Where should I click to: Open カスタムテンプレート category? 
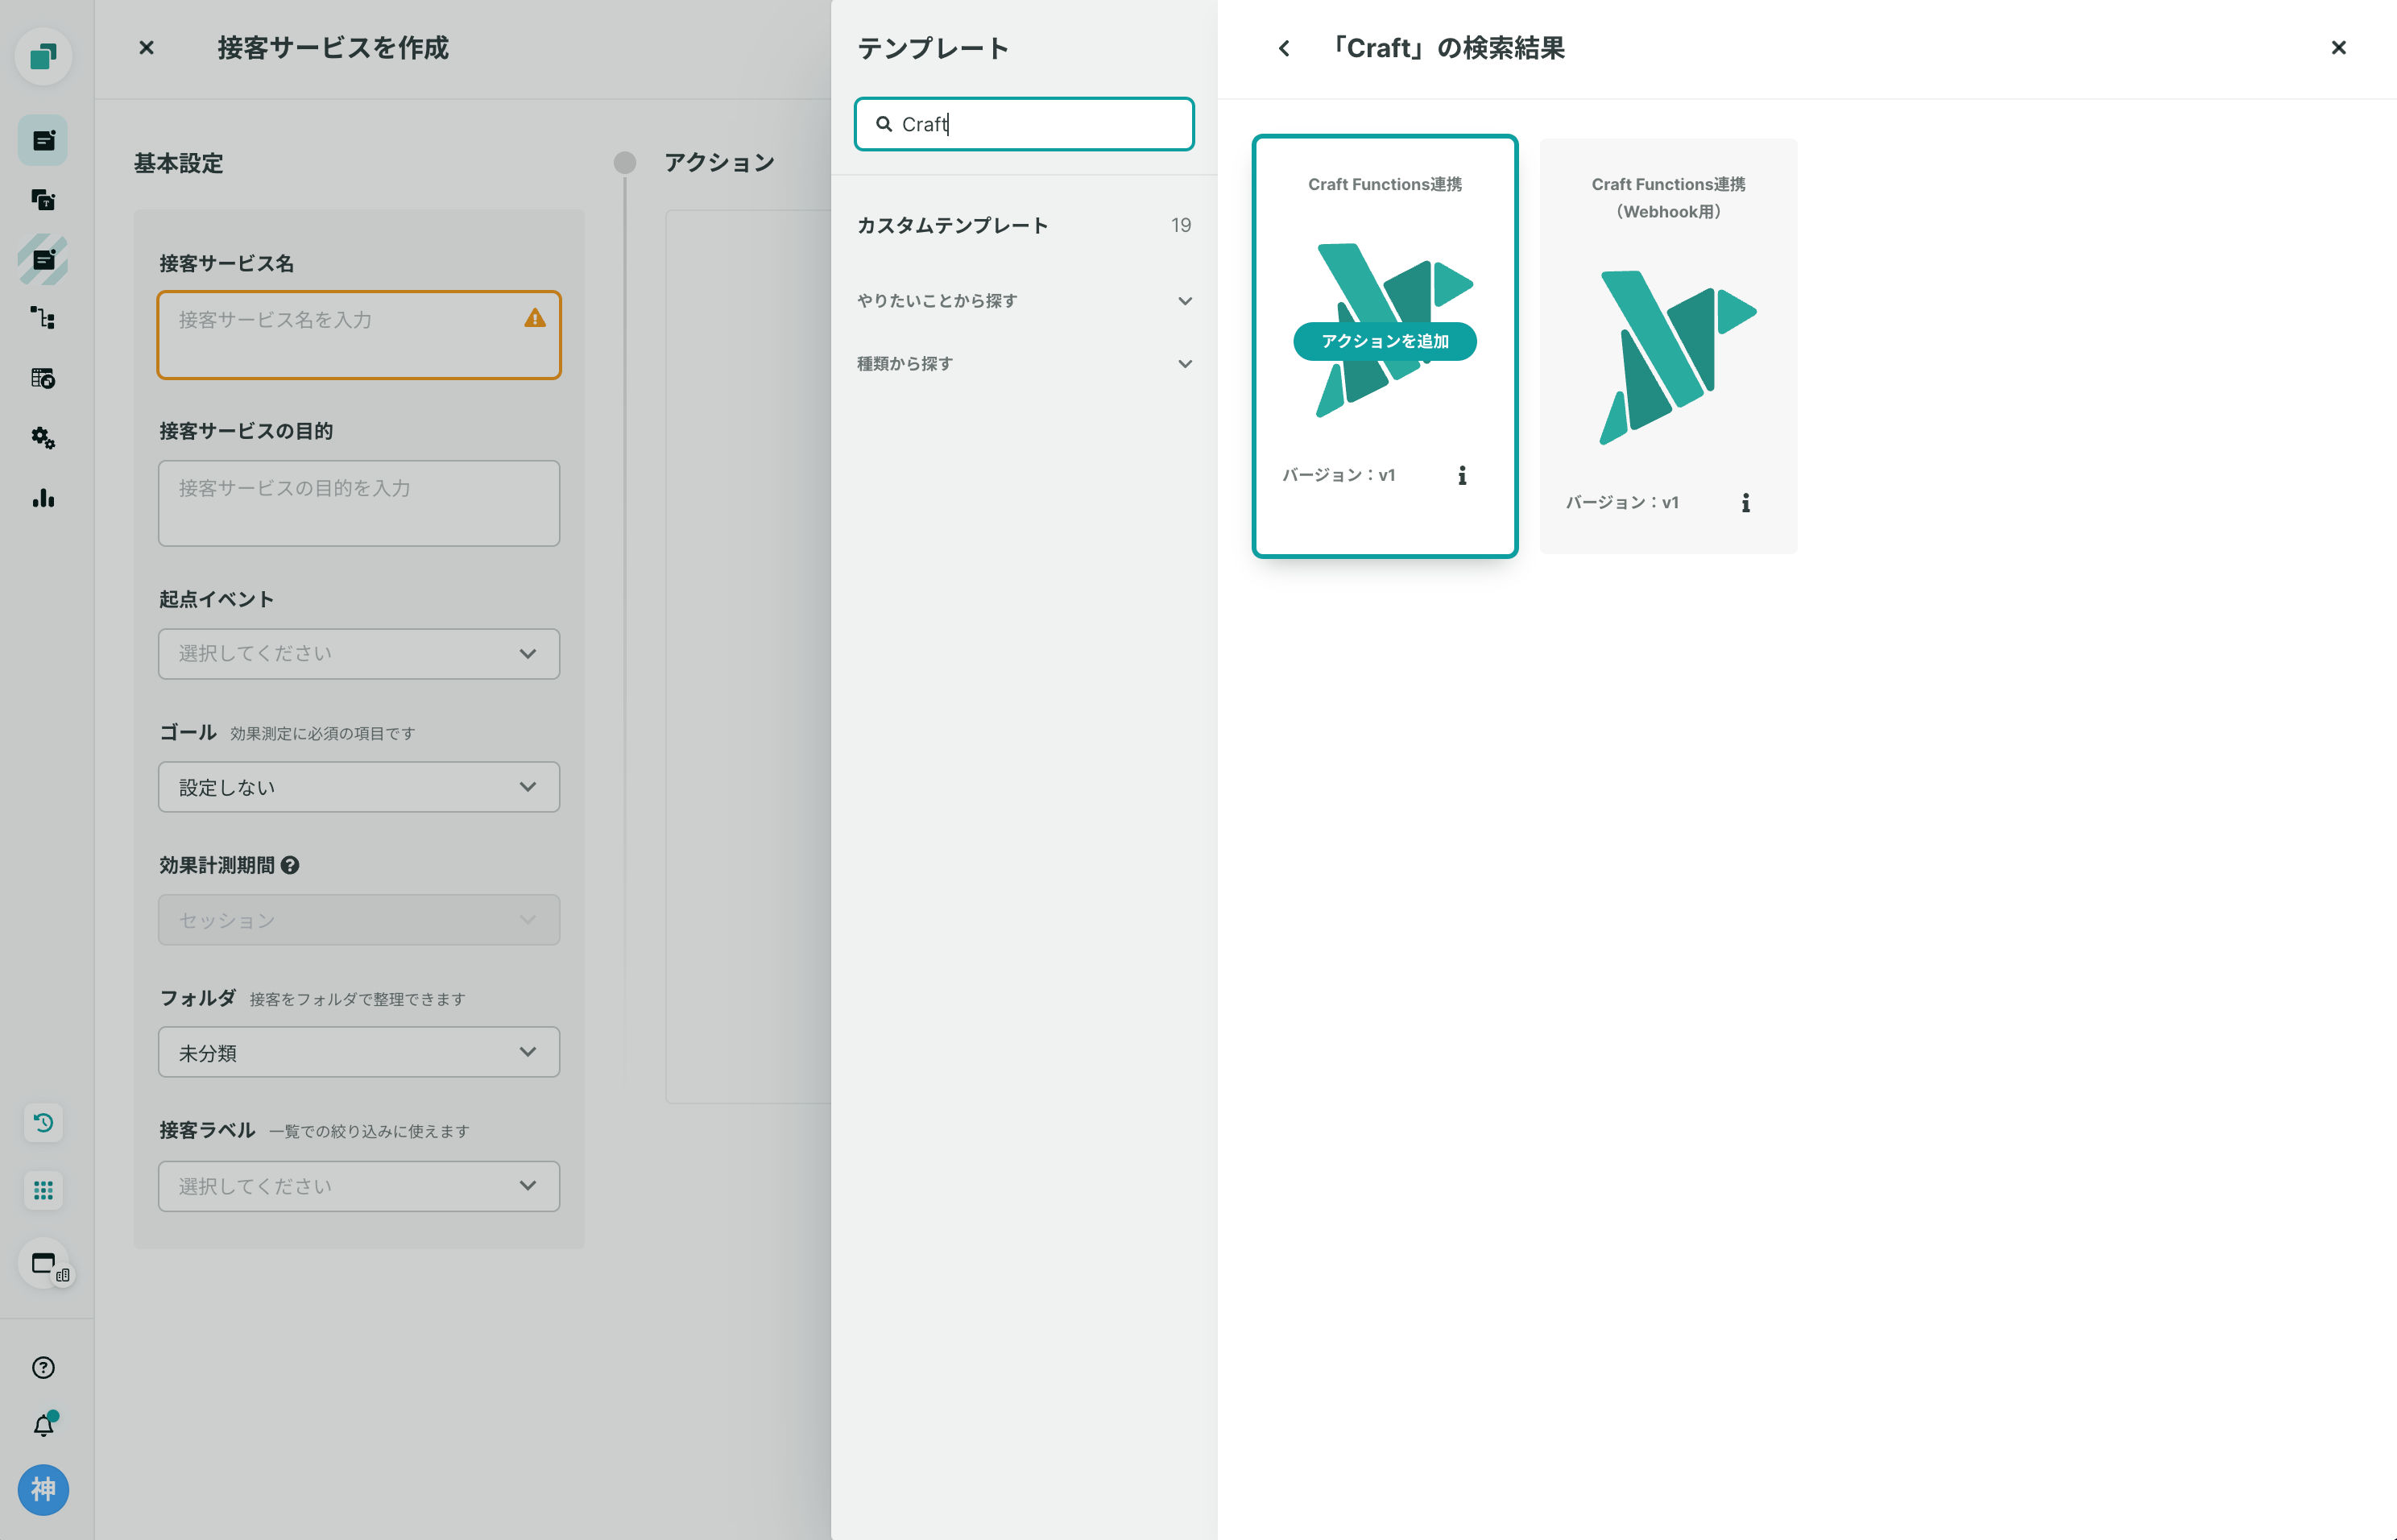[1024, 225]
